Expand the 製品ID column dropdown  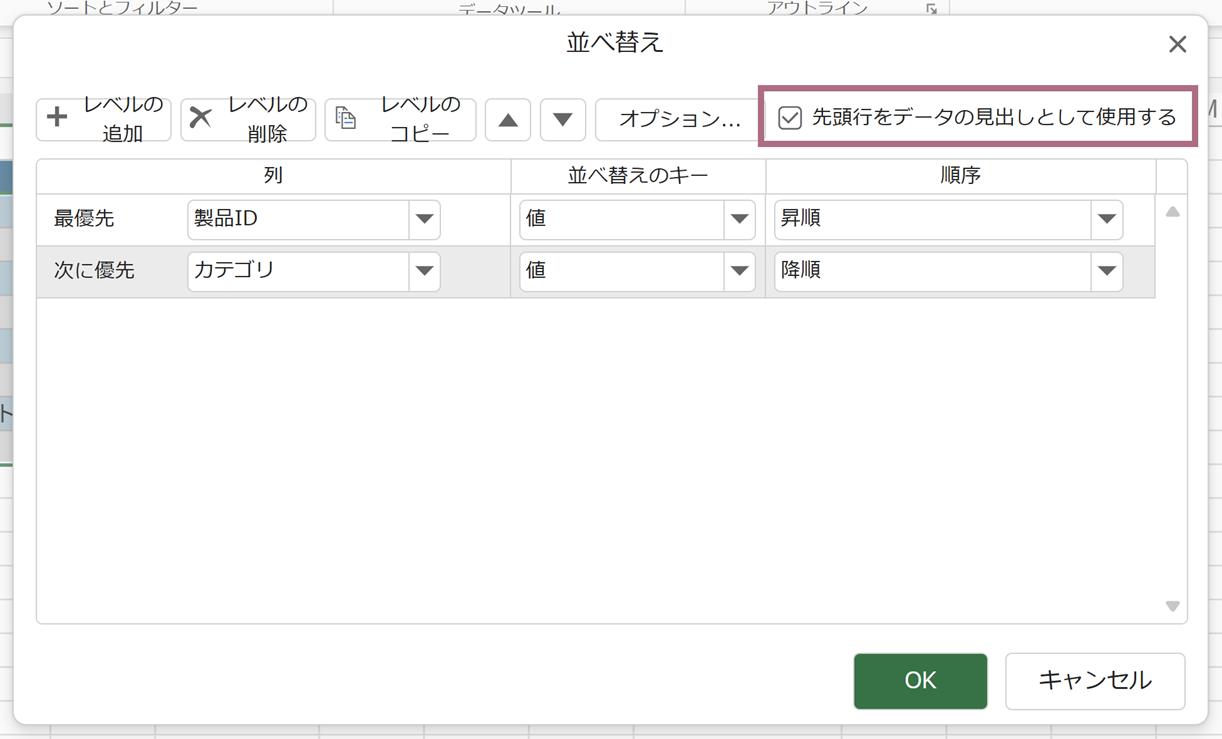click(424, 219)
